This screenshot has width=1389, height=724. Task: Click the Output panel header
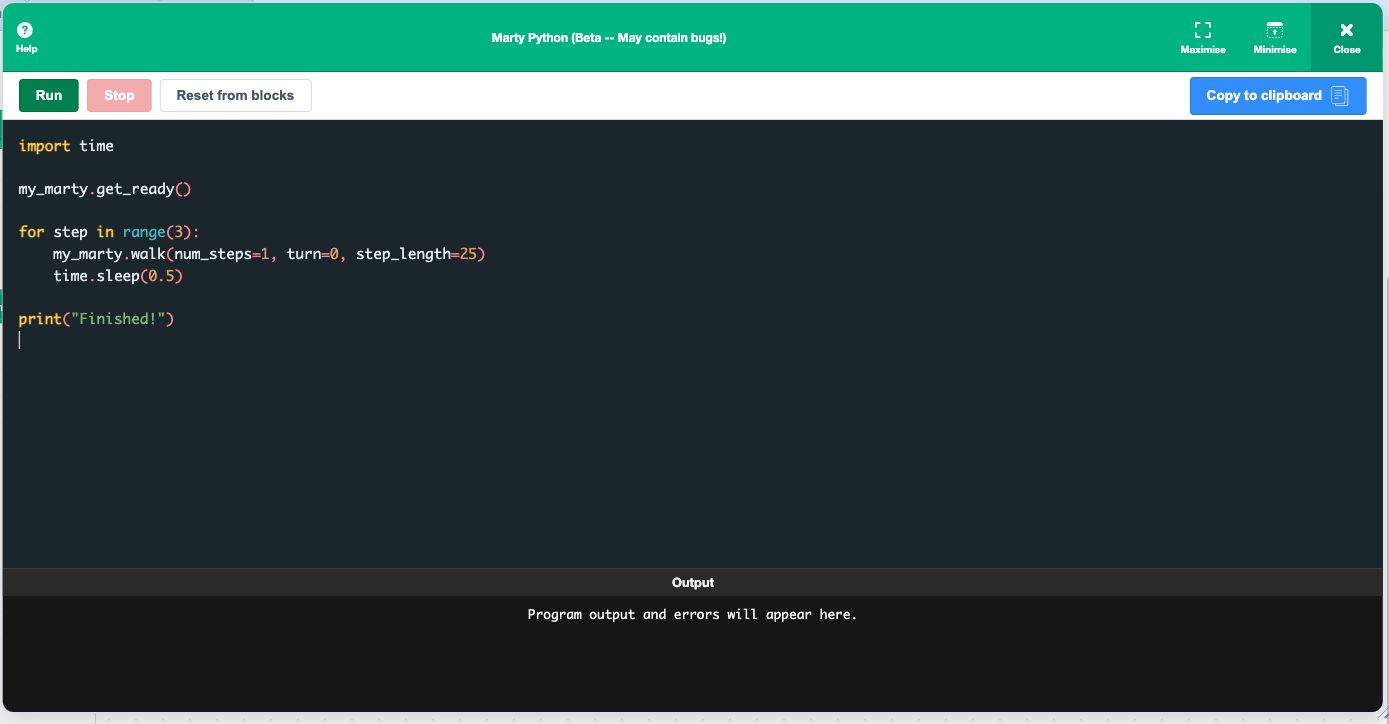click(693, 582)
